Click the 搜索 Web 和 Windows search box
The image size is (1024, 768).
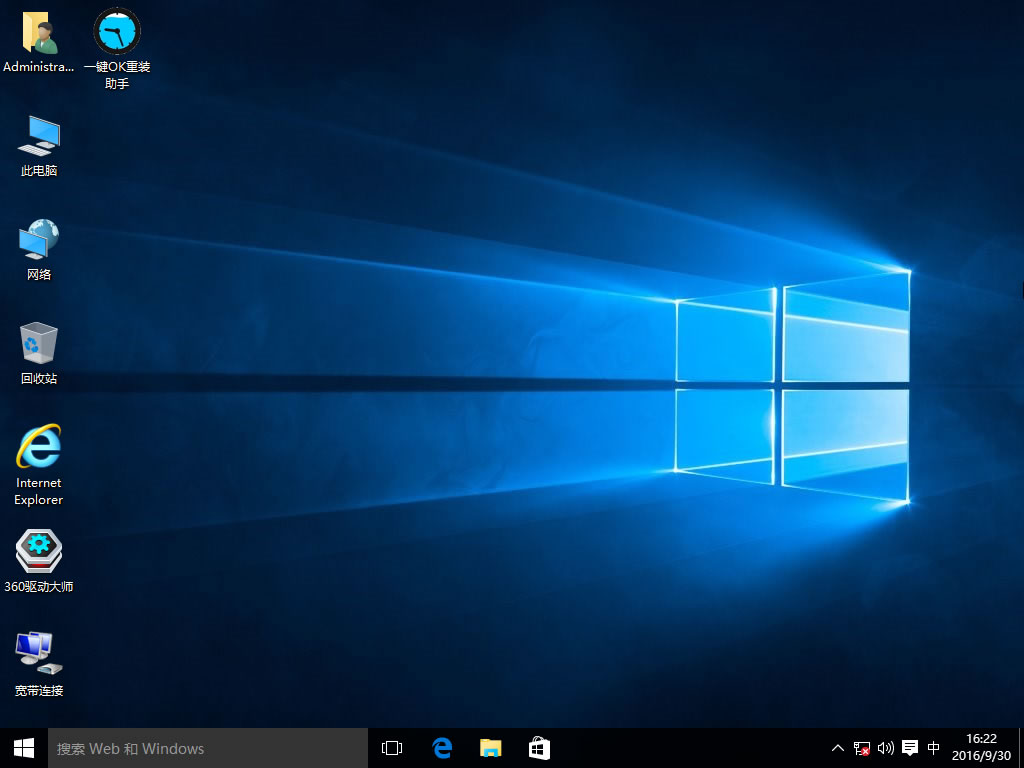pos(208,748)
